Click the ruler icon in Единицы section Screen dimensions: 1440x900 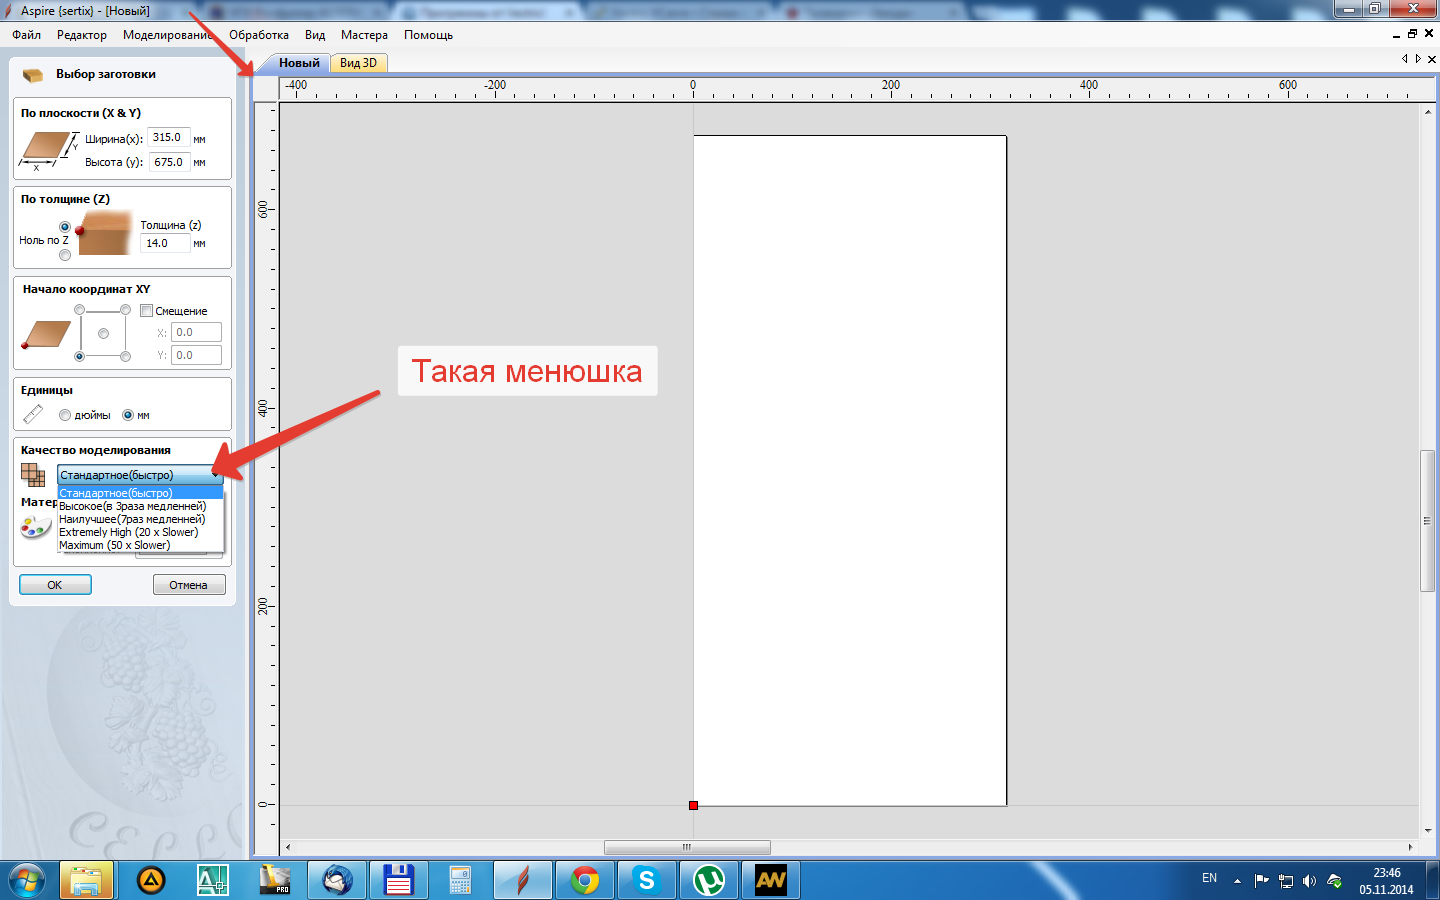33,414
